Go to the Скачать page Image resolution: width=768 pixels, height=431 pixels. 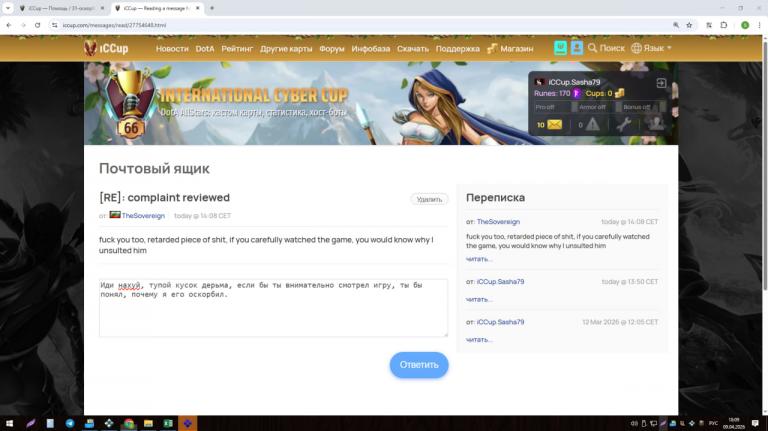[413, 48]
